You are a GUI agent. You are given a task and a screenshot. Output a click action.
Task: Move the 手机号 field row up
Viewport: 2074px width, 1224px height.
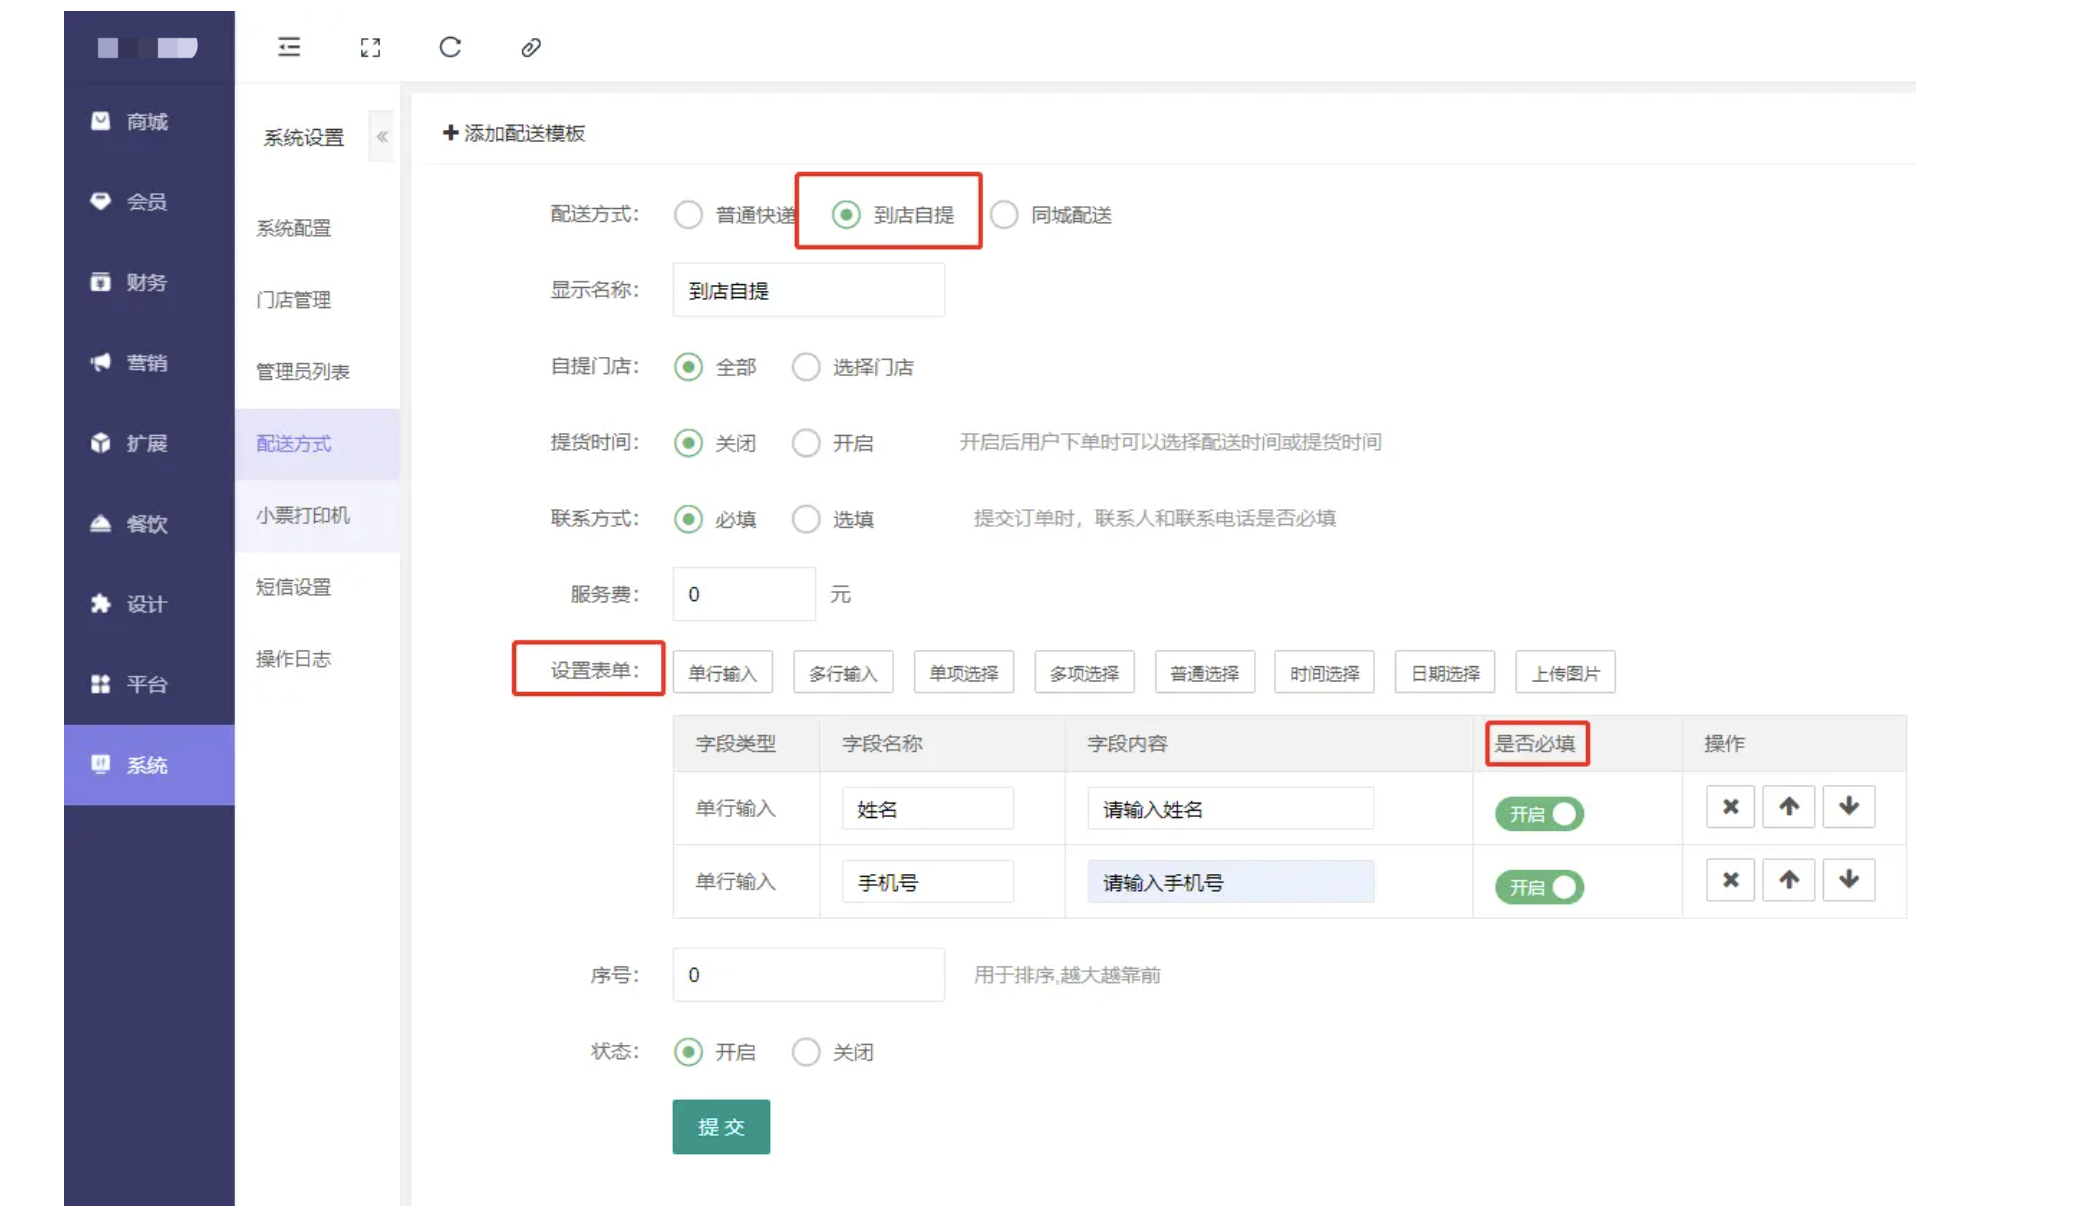coord(1789,880)
